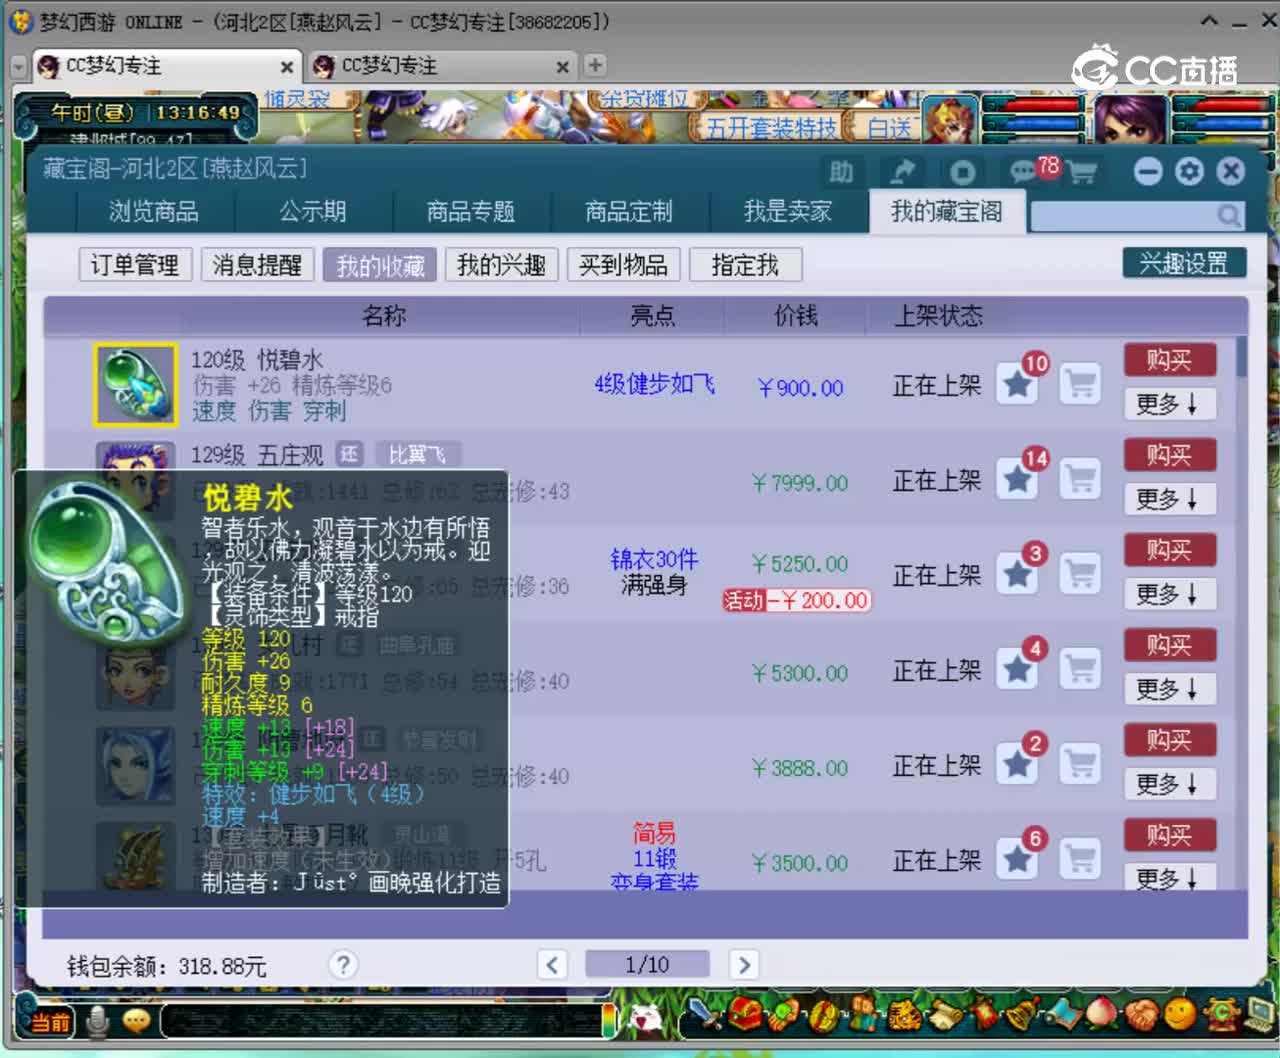
Task: Click cart icon on ￥3500.00 row
Action: coord(1080,859)
